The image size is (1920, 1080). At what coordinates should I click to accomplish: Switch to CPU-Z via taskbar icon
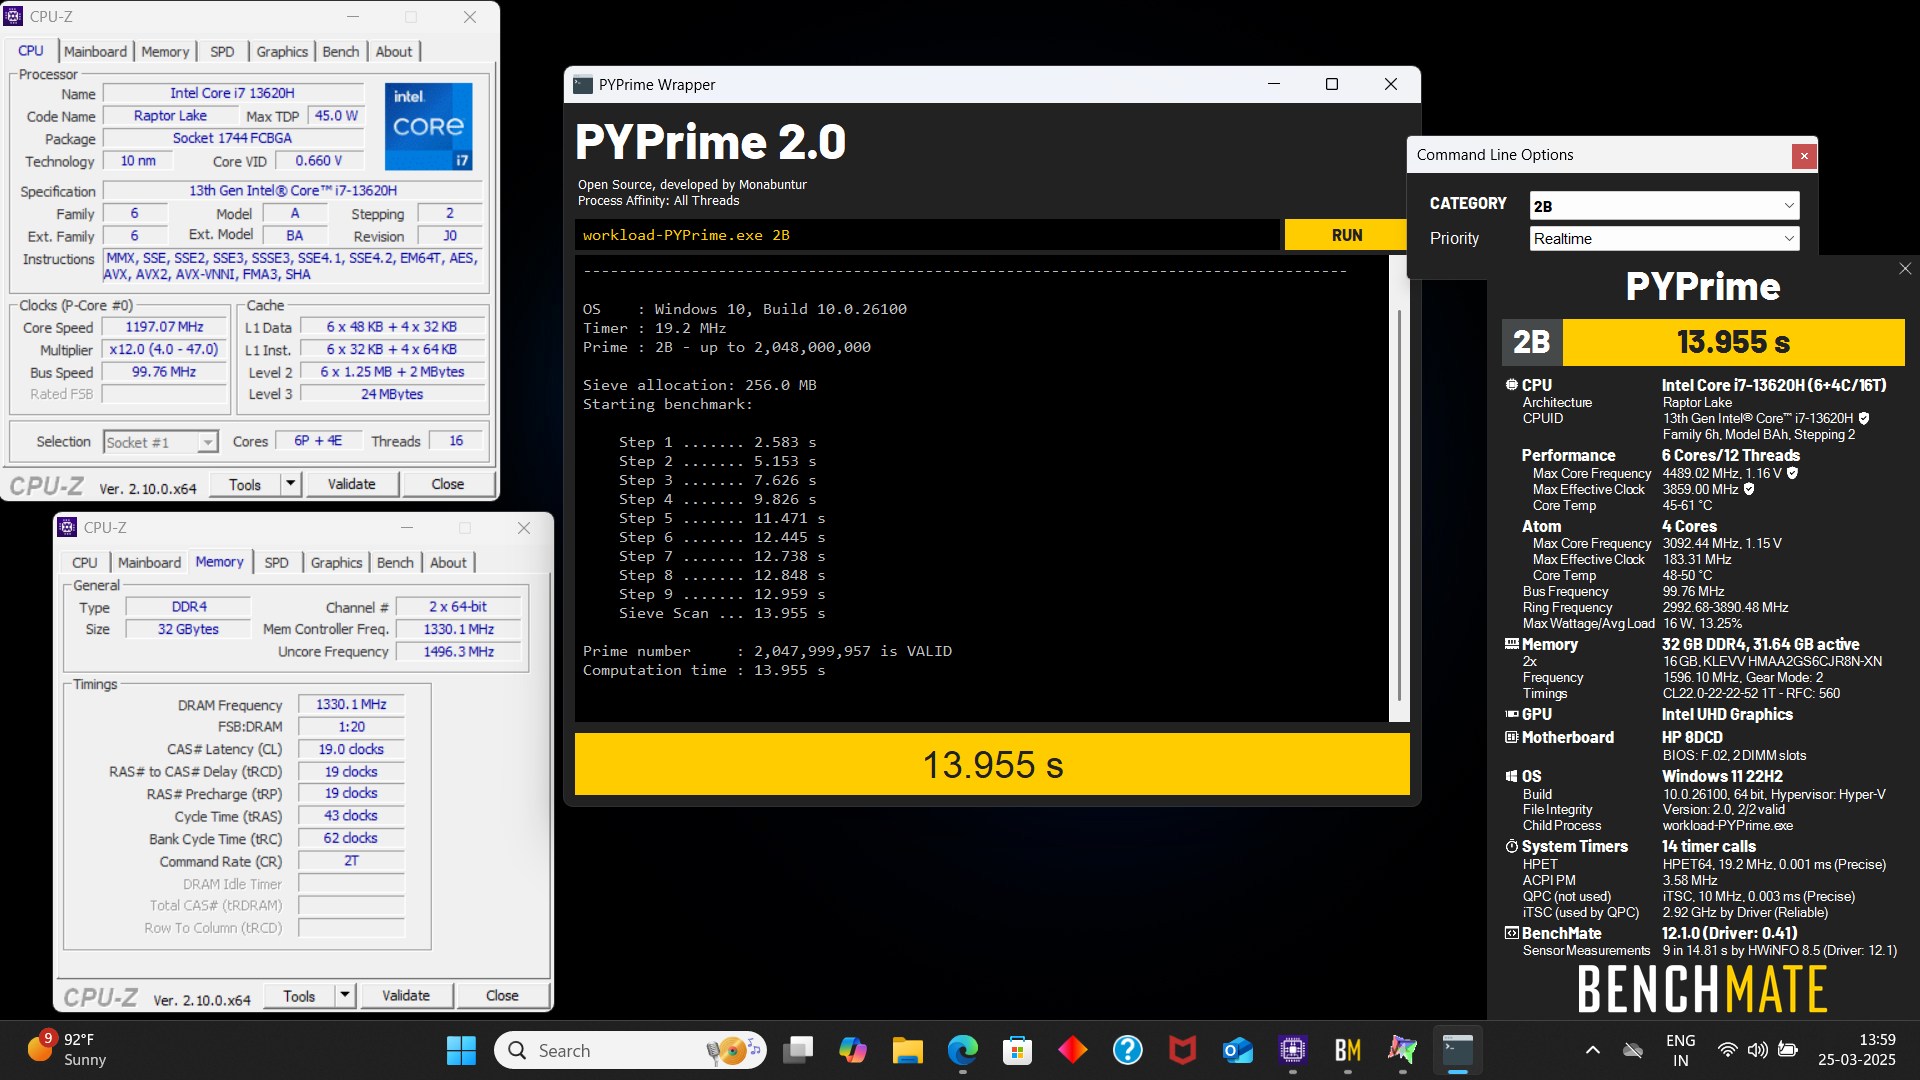(x=1293, y=1050)
